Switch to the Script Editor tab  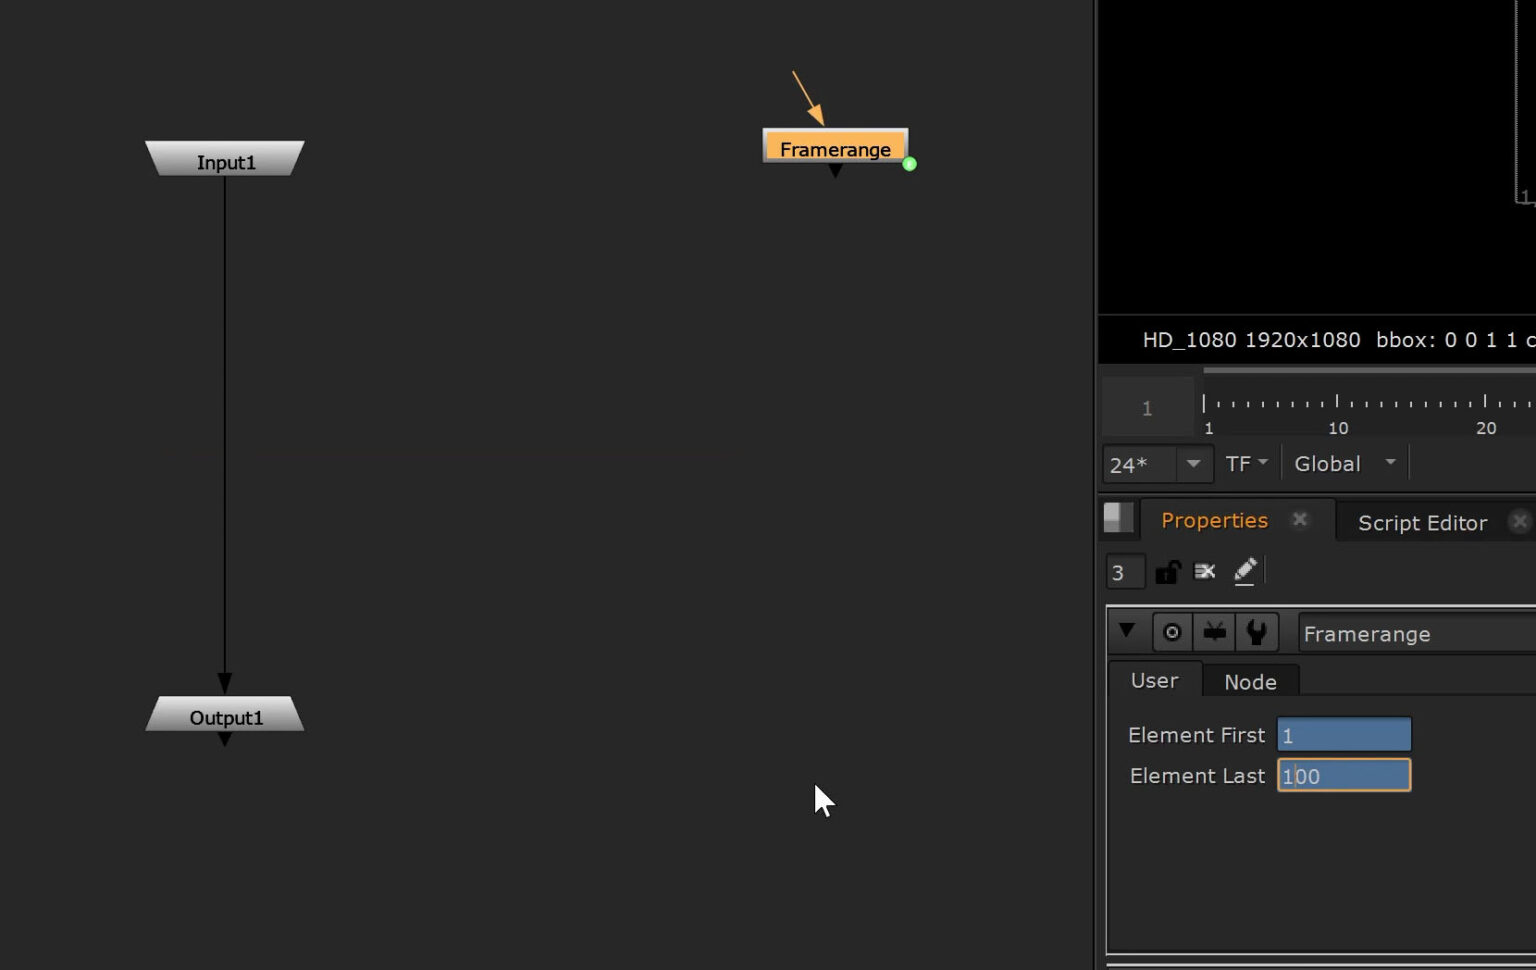tap(1421, 523)
